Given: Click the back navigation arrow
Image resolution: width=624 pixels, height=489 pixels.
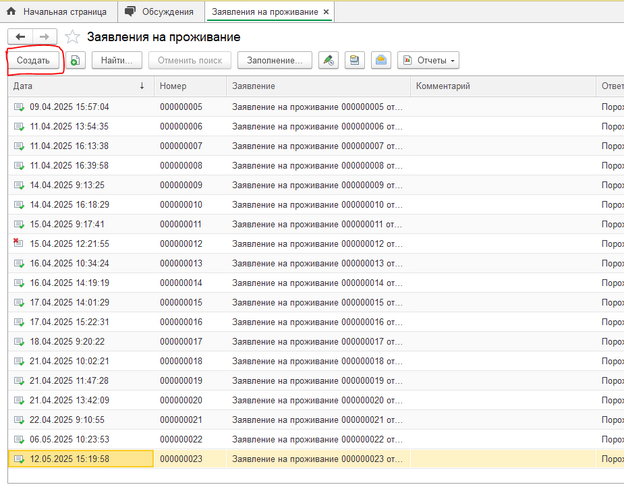Looking at the screenshot, I should [20, 37].
